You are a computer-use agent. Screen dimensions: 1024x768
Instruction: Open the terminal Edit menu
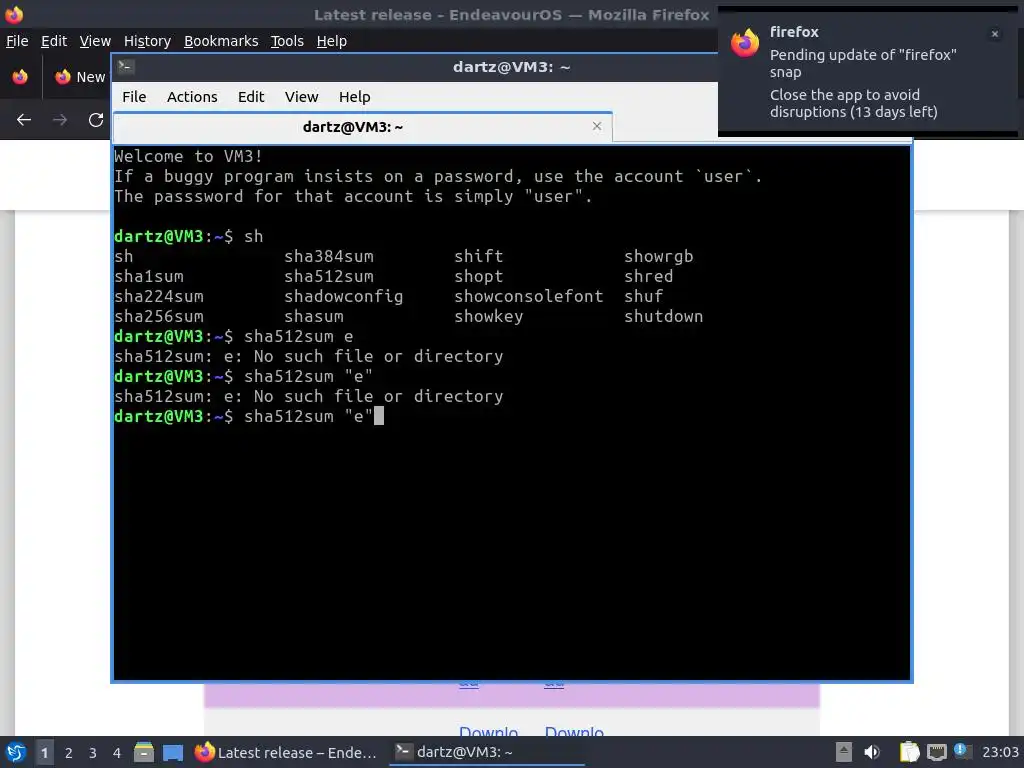tap(251, 97)
